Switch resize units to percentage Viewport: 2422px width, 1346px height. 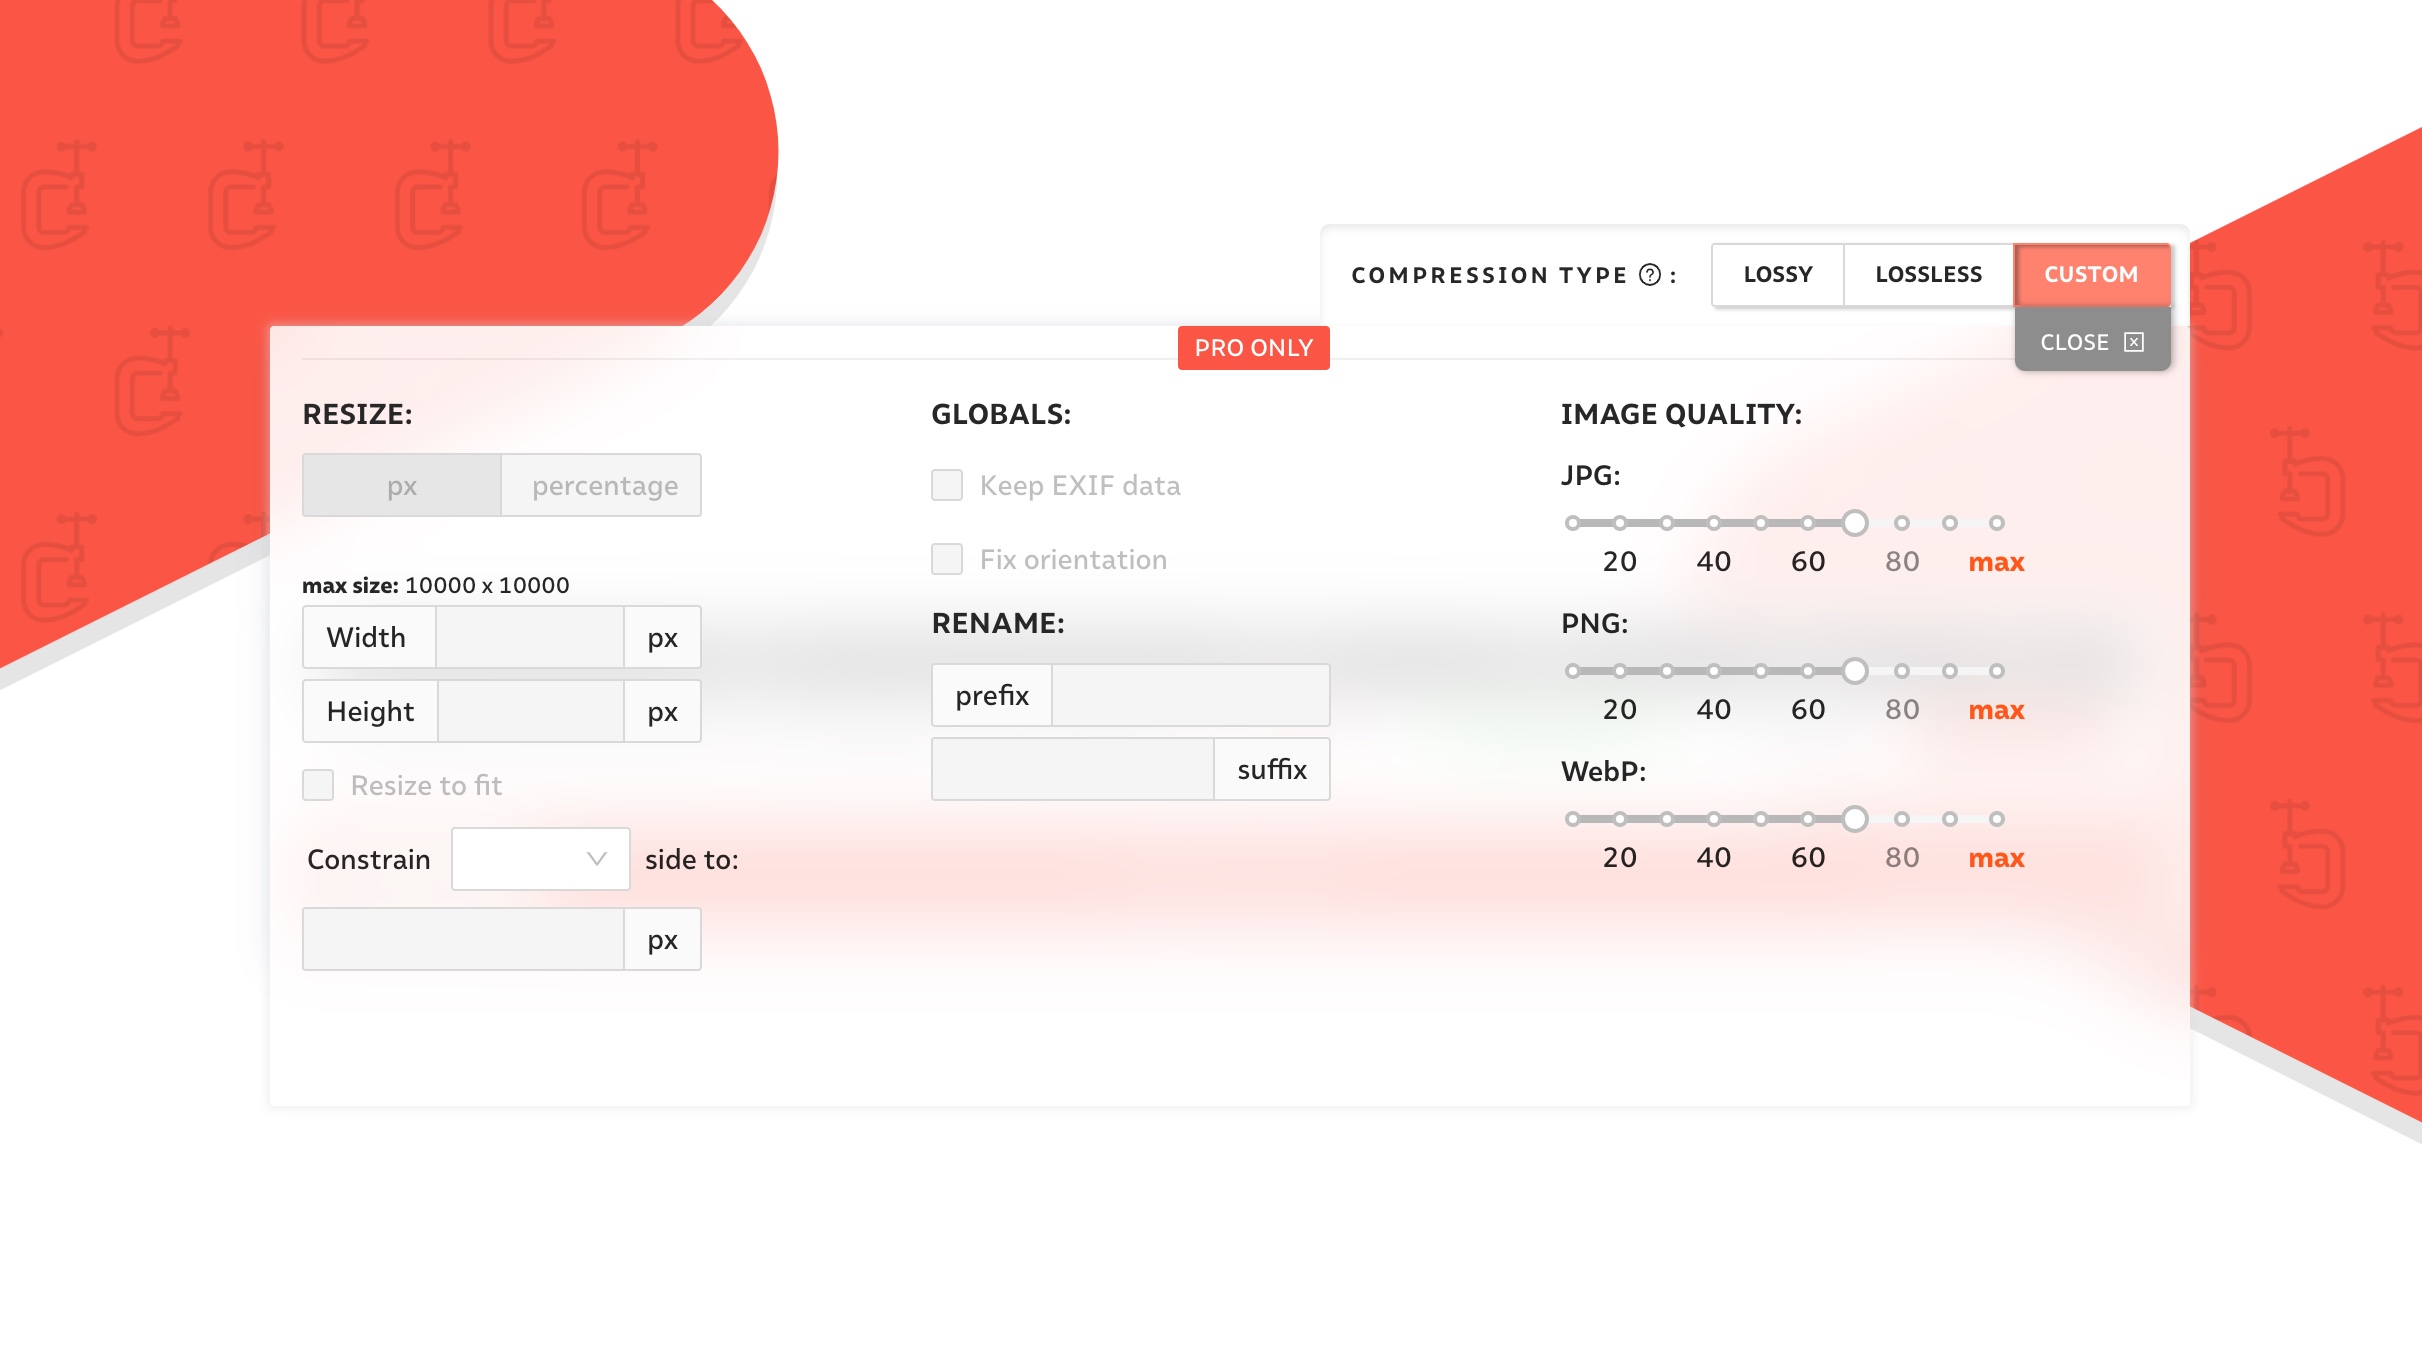[604, 486]
